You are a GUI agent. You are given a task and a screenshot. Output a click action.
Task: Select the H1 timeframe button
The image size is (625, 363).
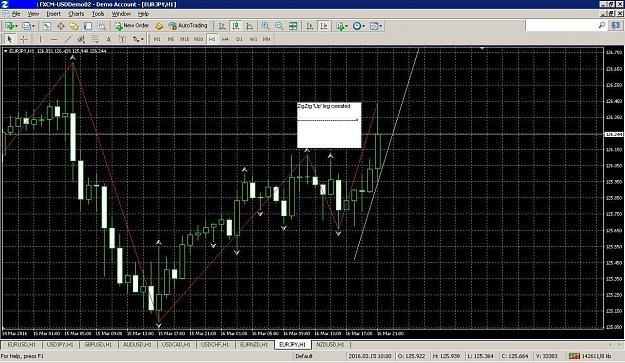(x=212, y=39)
